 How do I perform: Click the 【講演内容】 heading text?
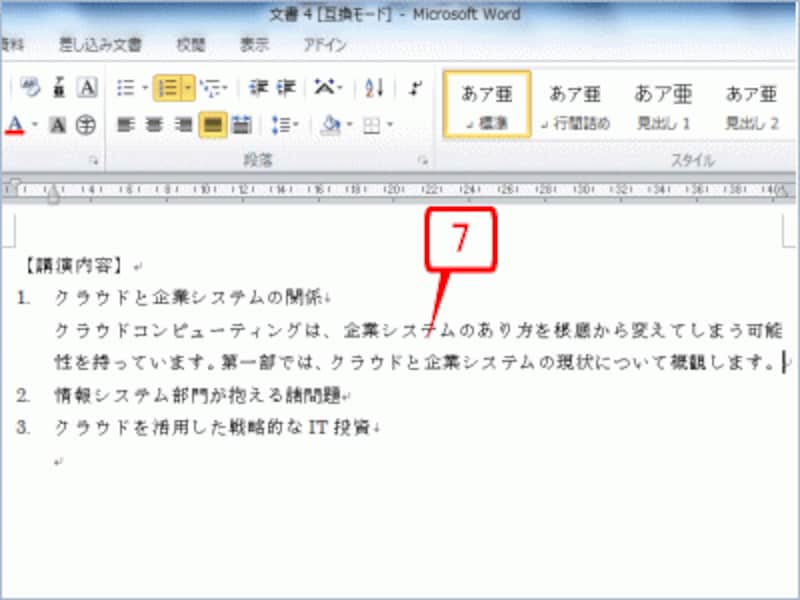(73, 265)
